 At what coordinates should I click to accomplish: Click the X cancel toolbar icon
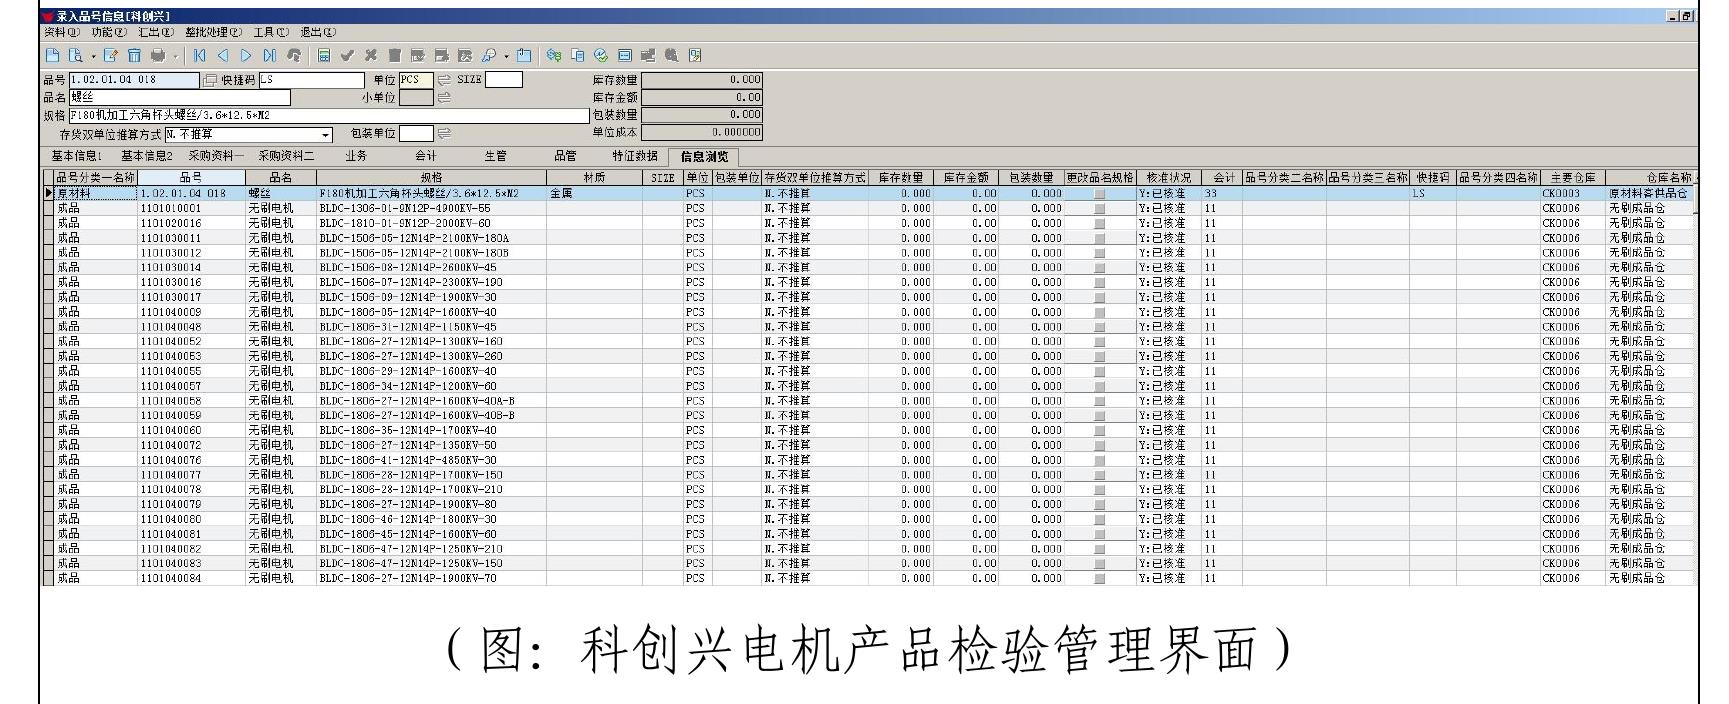(x=371, y=55)
